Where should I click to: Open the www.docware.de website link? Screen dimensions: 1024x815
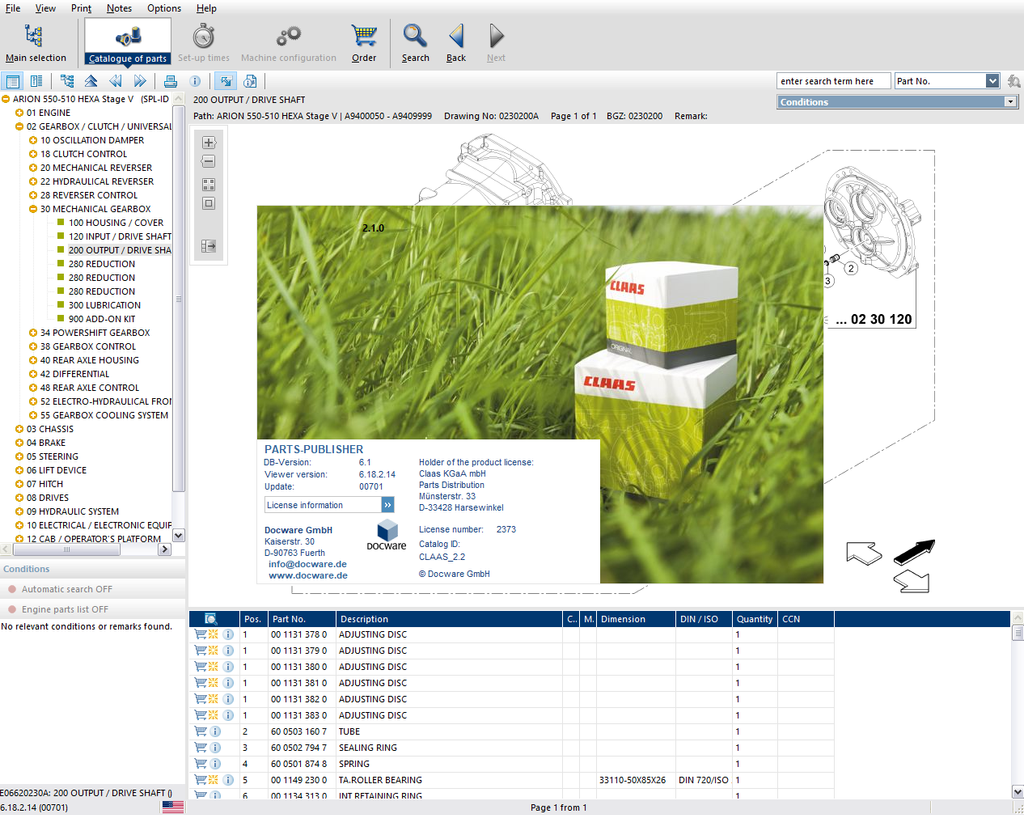(308, 576)
